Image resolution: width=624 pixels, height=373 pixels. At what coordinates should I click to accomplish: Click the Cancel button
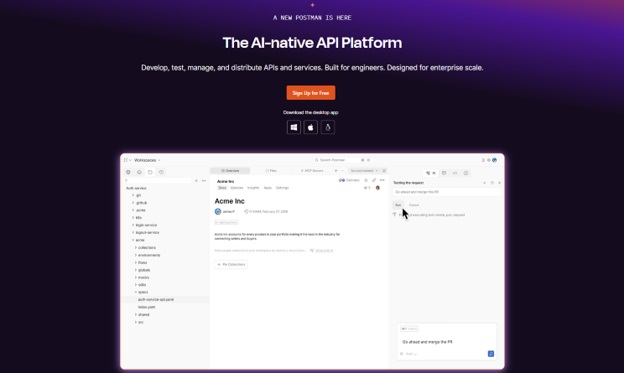[414, 205]
